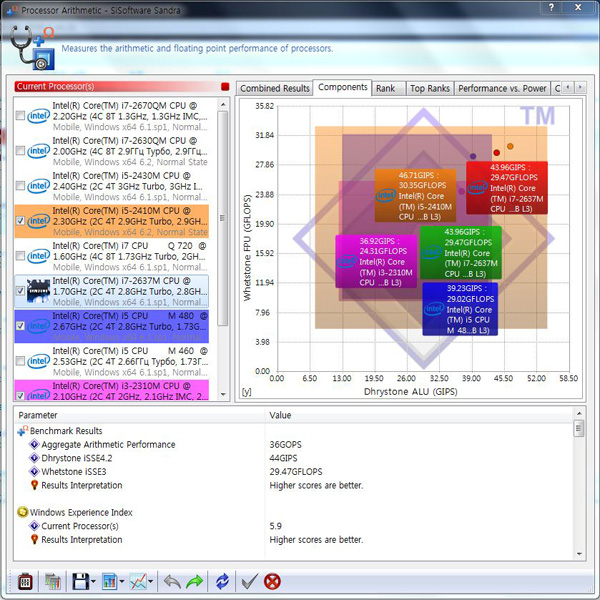Open the Performance vs. Power tab
The height and width of the screenshot is (600, 600).
502,88
